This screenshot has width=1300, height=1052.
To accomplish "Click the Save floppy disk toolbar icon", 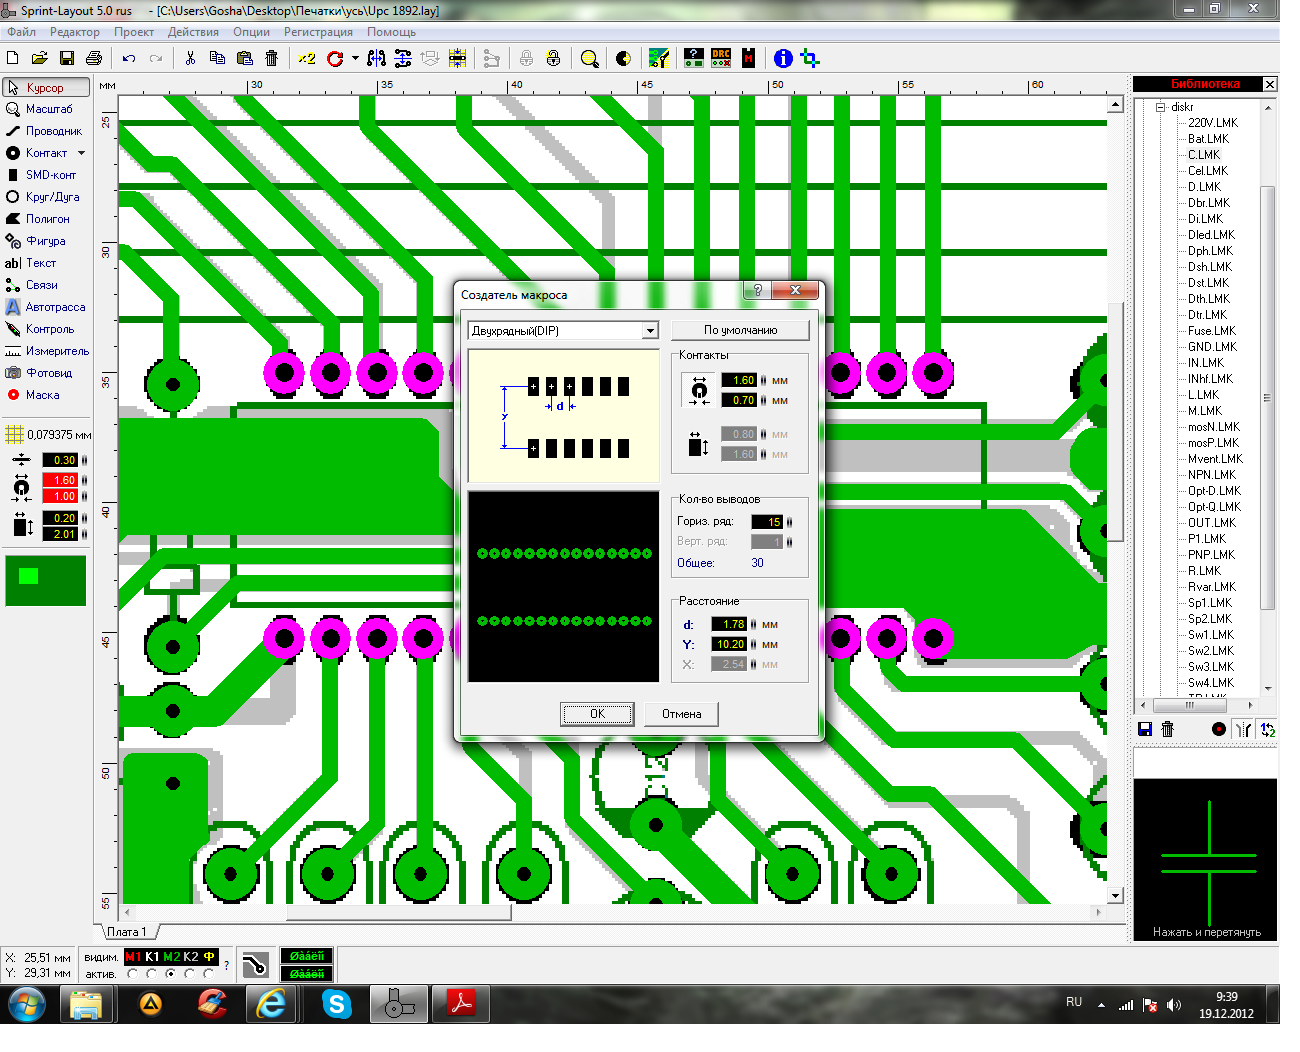I will tap(67, 59).
